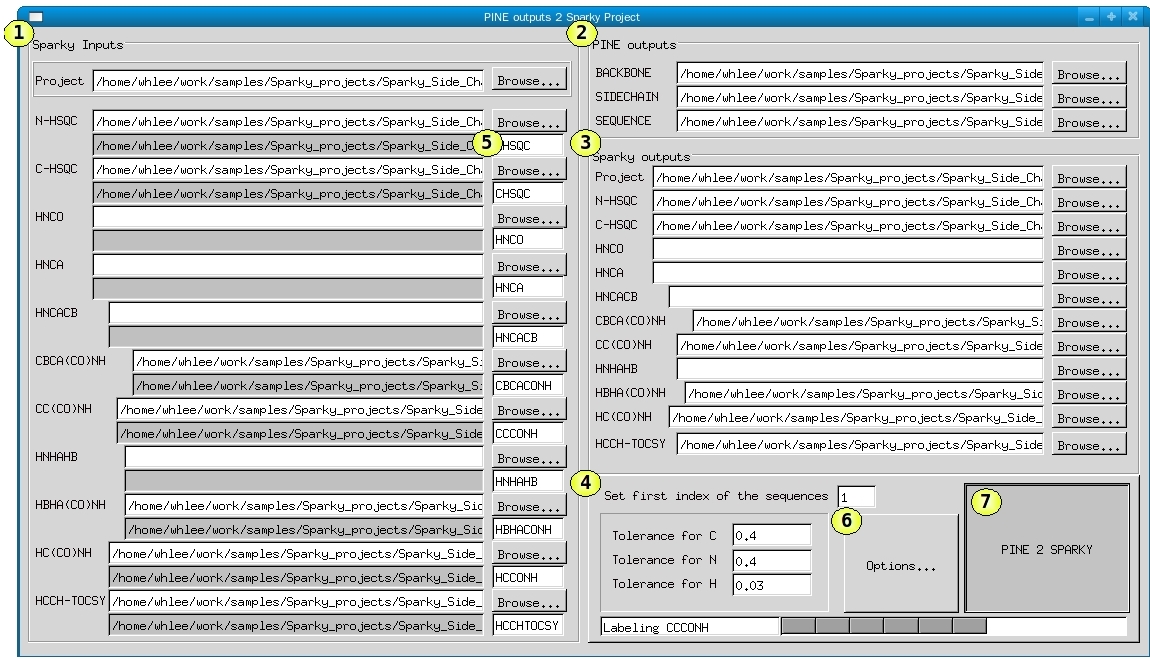Click the HBHACONH spectrum name field

(x=528, y=529)
